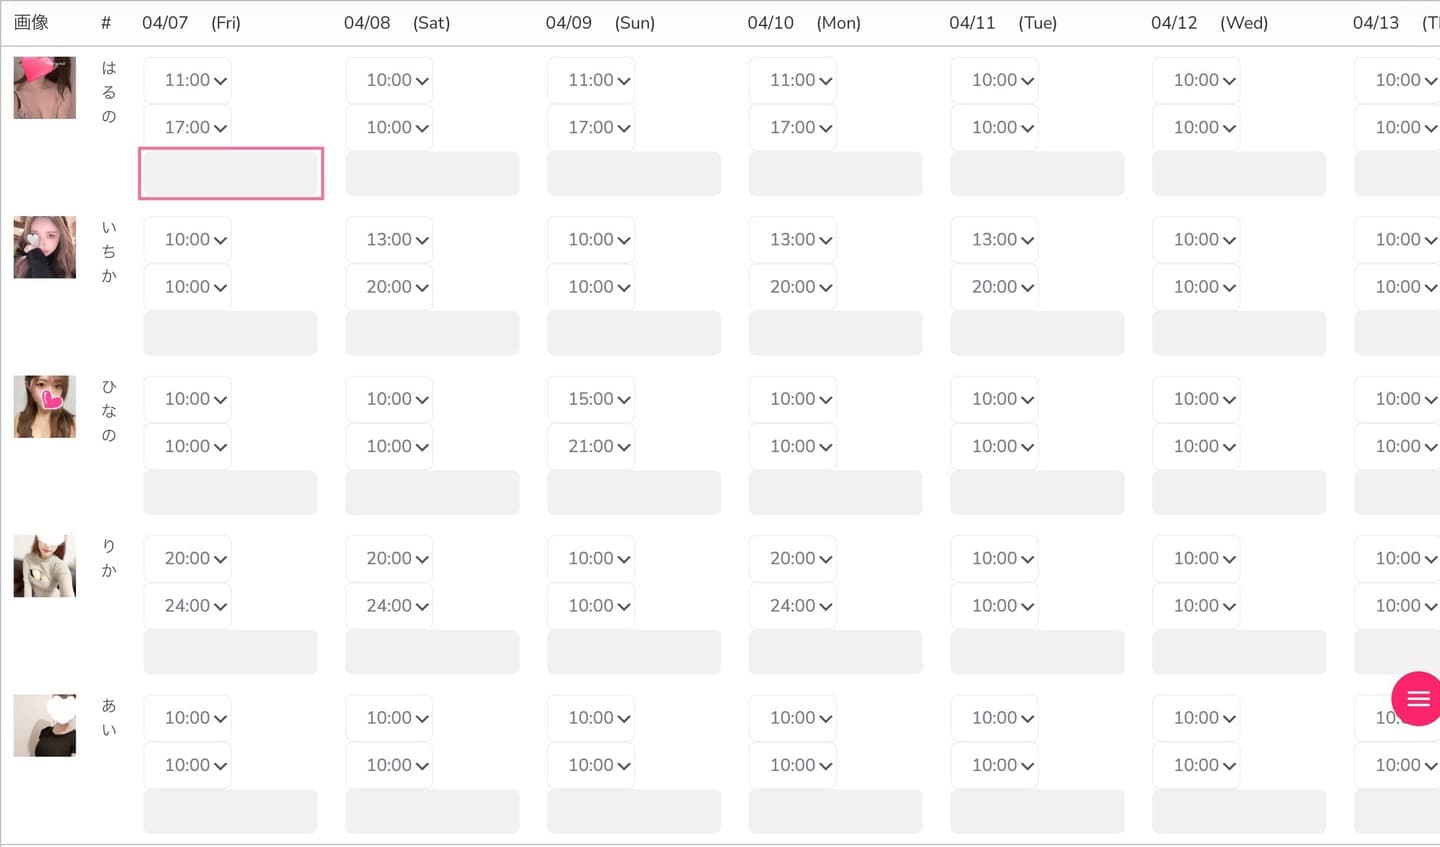Open いちか profile image
Viewport: 1440px width, 847px height.
pyautogui.click(x=45, y=247)
